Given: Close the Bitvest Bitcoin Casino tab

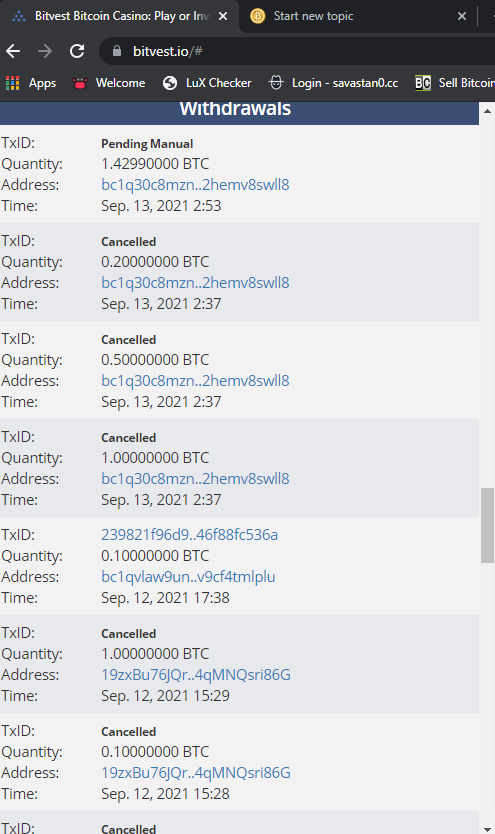Looking at the screenshot, I should (x=223, y=16).
